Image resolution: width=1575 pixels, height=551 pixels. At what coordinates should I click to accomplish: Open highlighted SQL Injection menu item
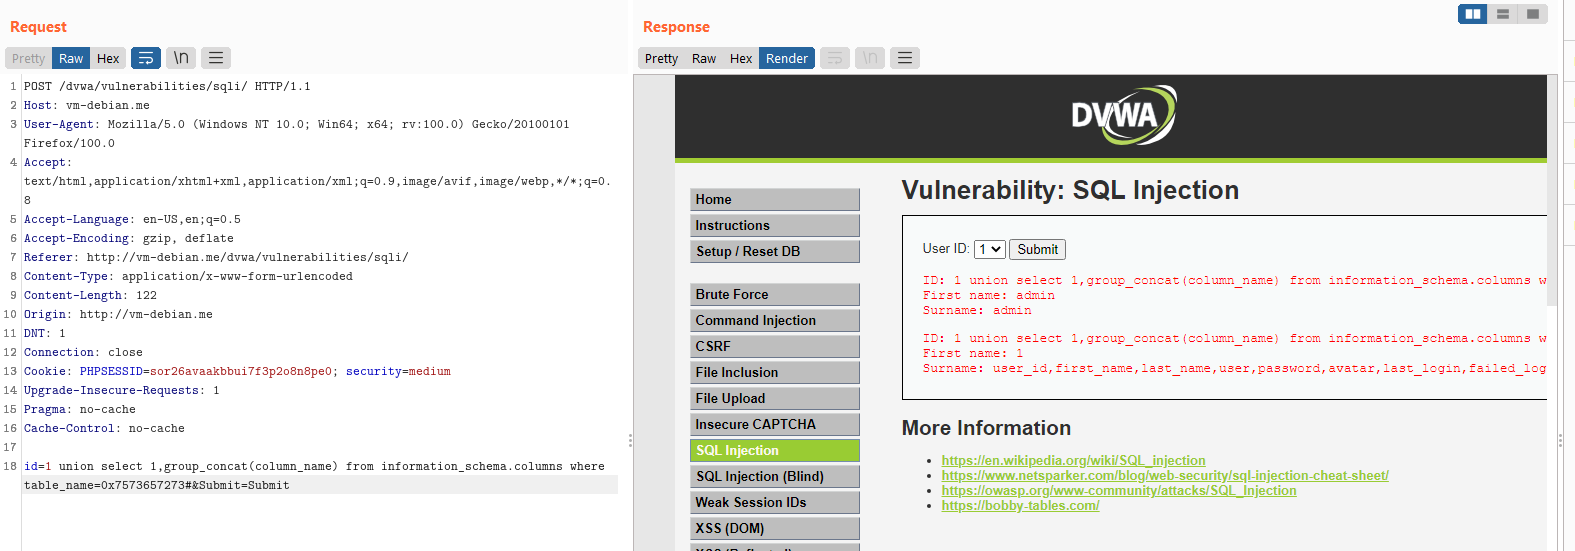775,450
